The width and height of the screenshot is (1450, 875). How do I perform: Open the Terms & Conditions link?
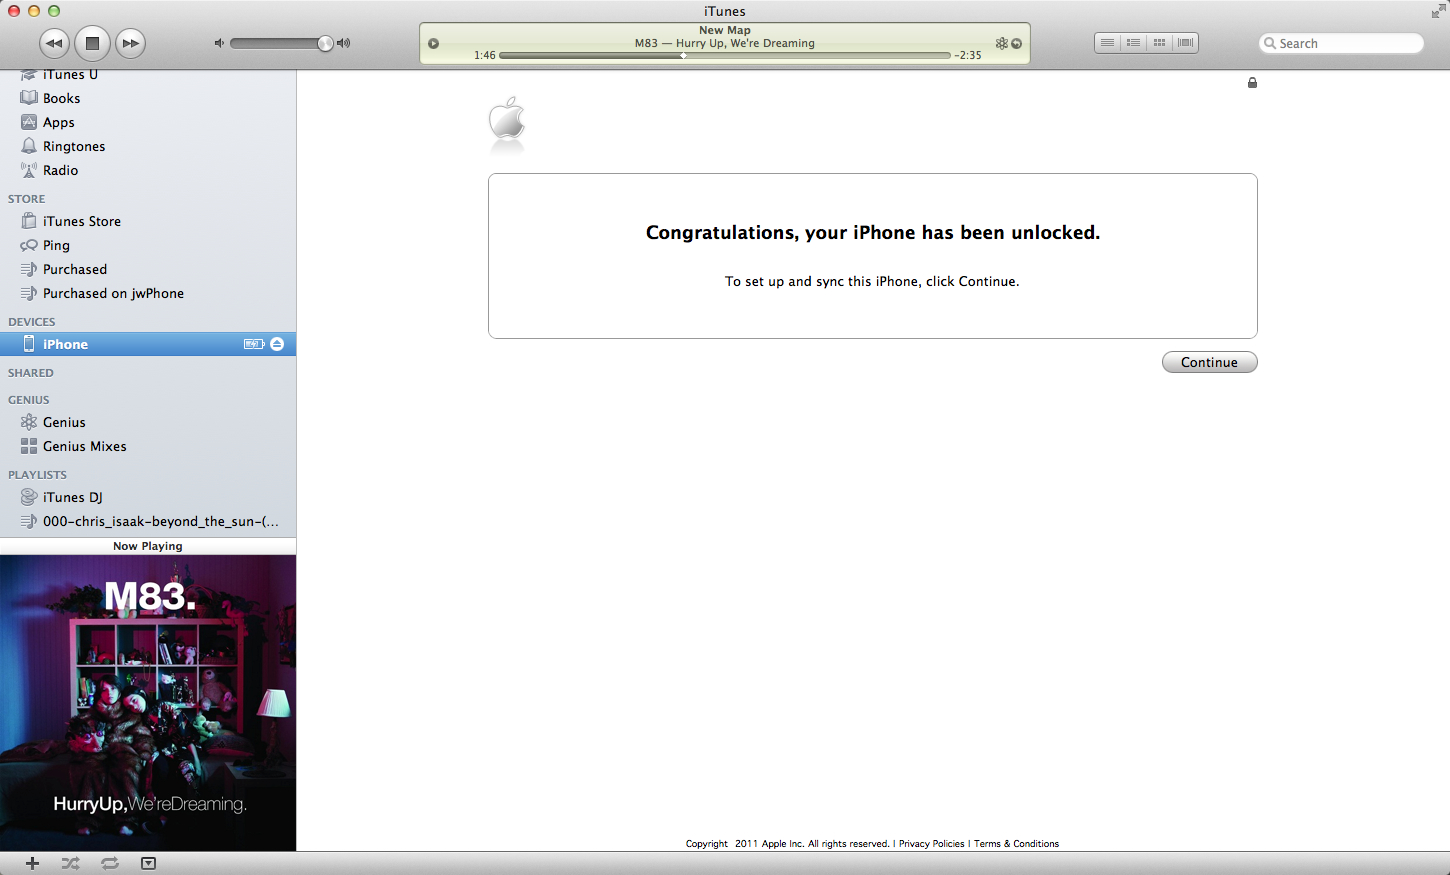[1016, 844]
